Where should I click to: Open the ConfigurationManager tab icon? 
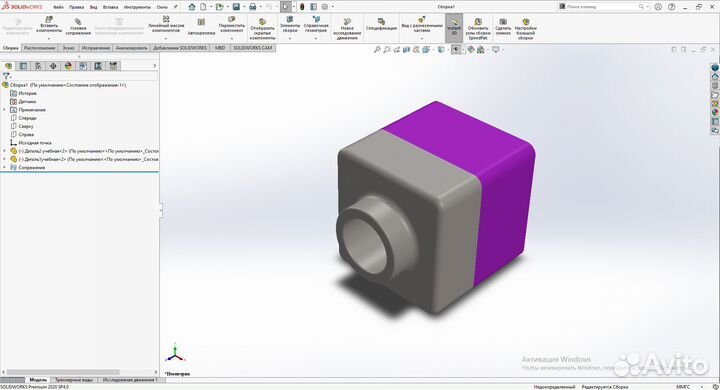click(38, 66)
